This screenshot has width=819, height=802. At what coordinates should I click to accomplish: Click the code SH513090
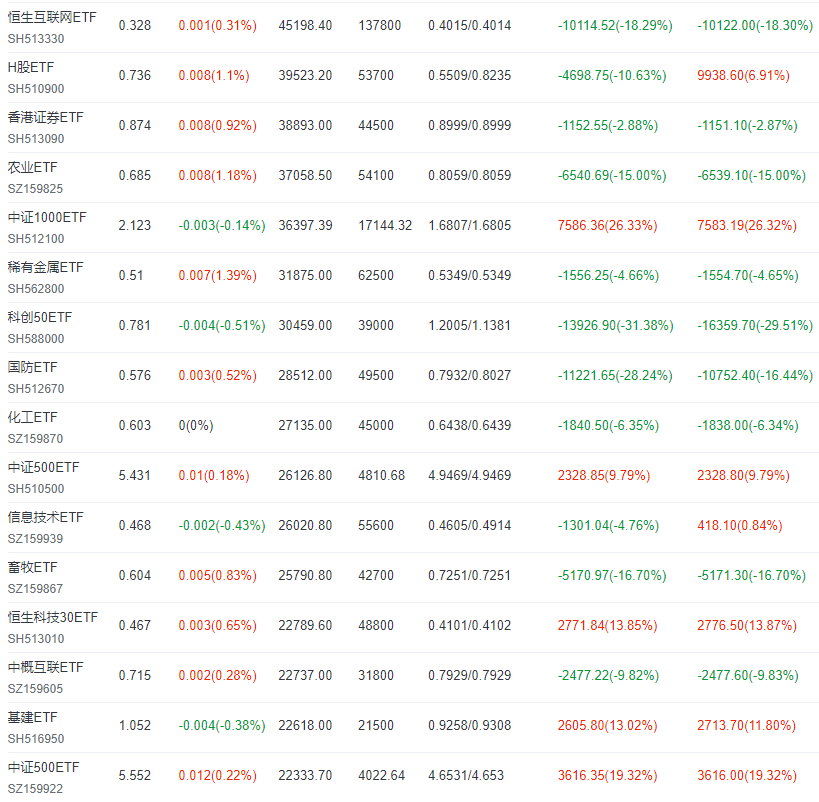click(36, 139)
